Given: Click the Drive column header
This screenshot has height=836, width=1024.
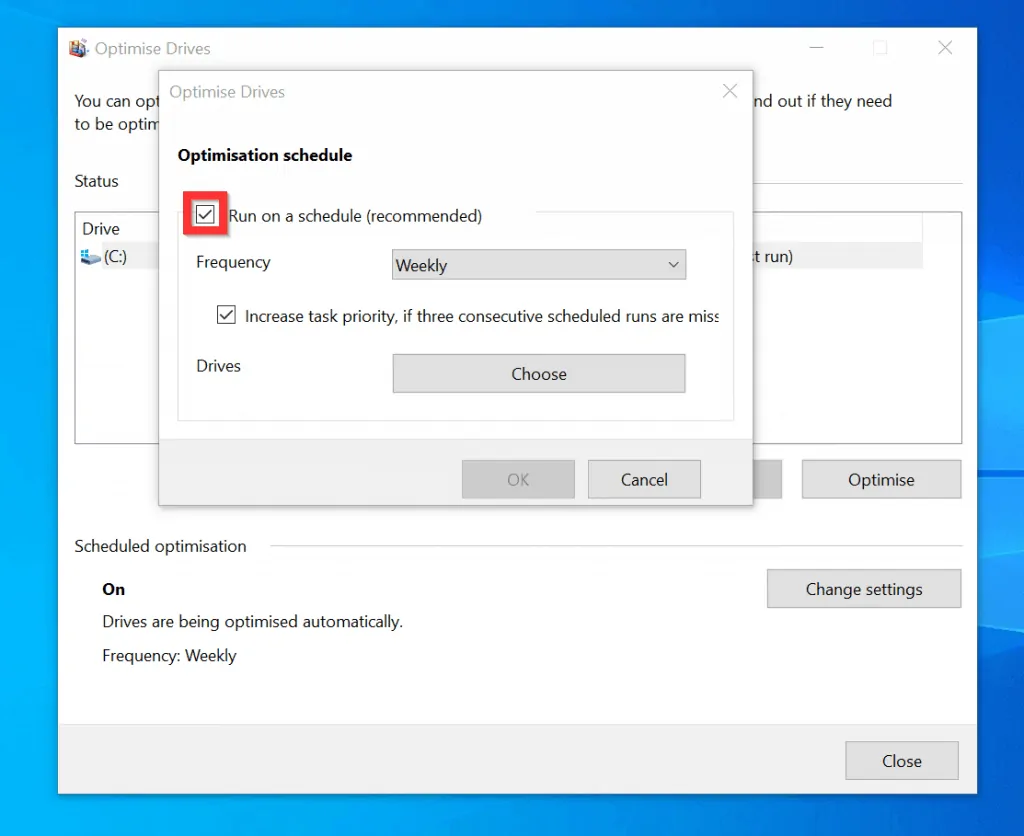Looking at the screenshot, I should coord(100,228).
